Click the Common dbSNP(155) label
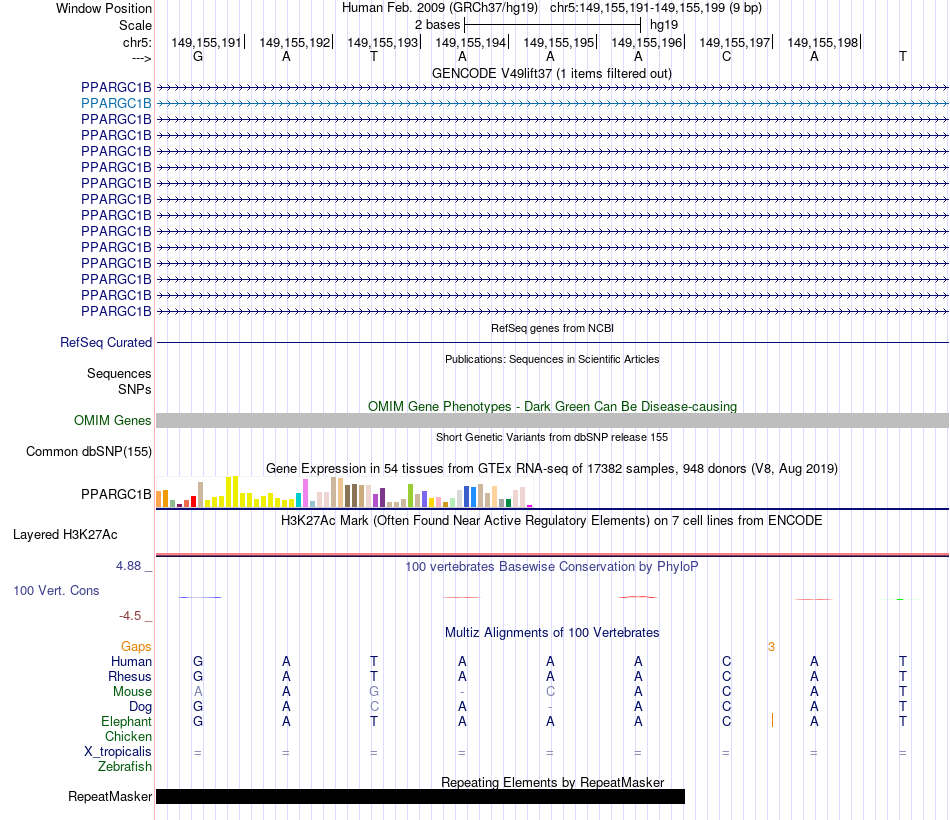The image size is (950, 820). [x=89, y=452]
